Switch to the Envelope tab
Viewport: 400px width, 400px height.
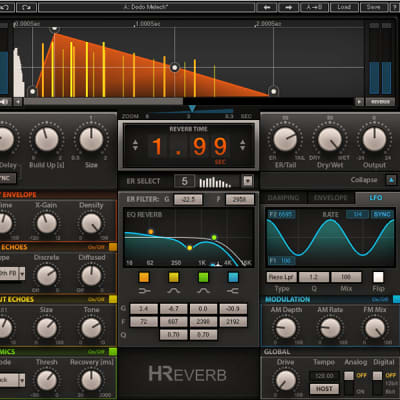330,198
